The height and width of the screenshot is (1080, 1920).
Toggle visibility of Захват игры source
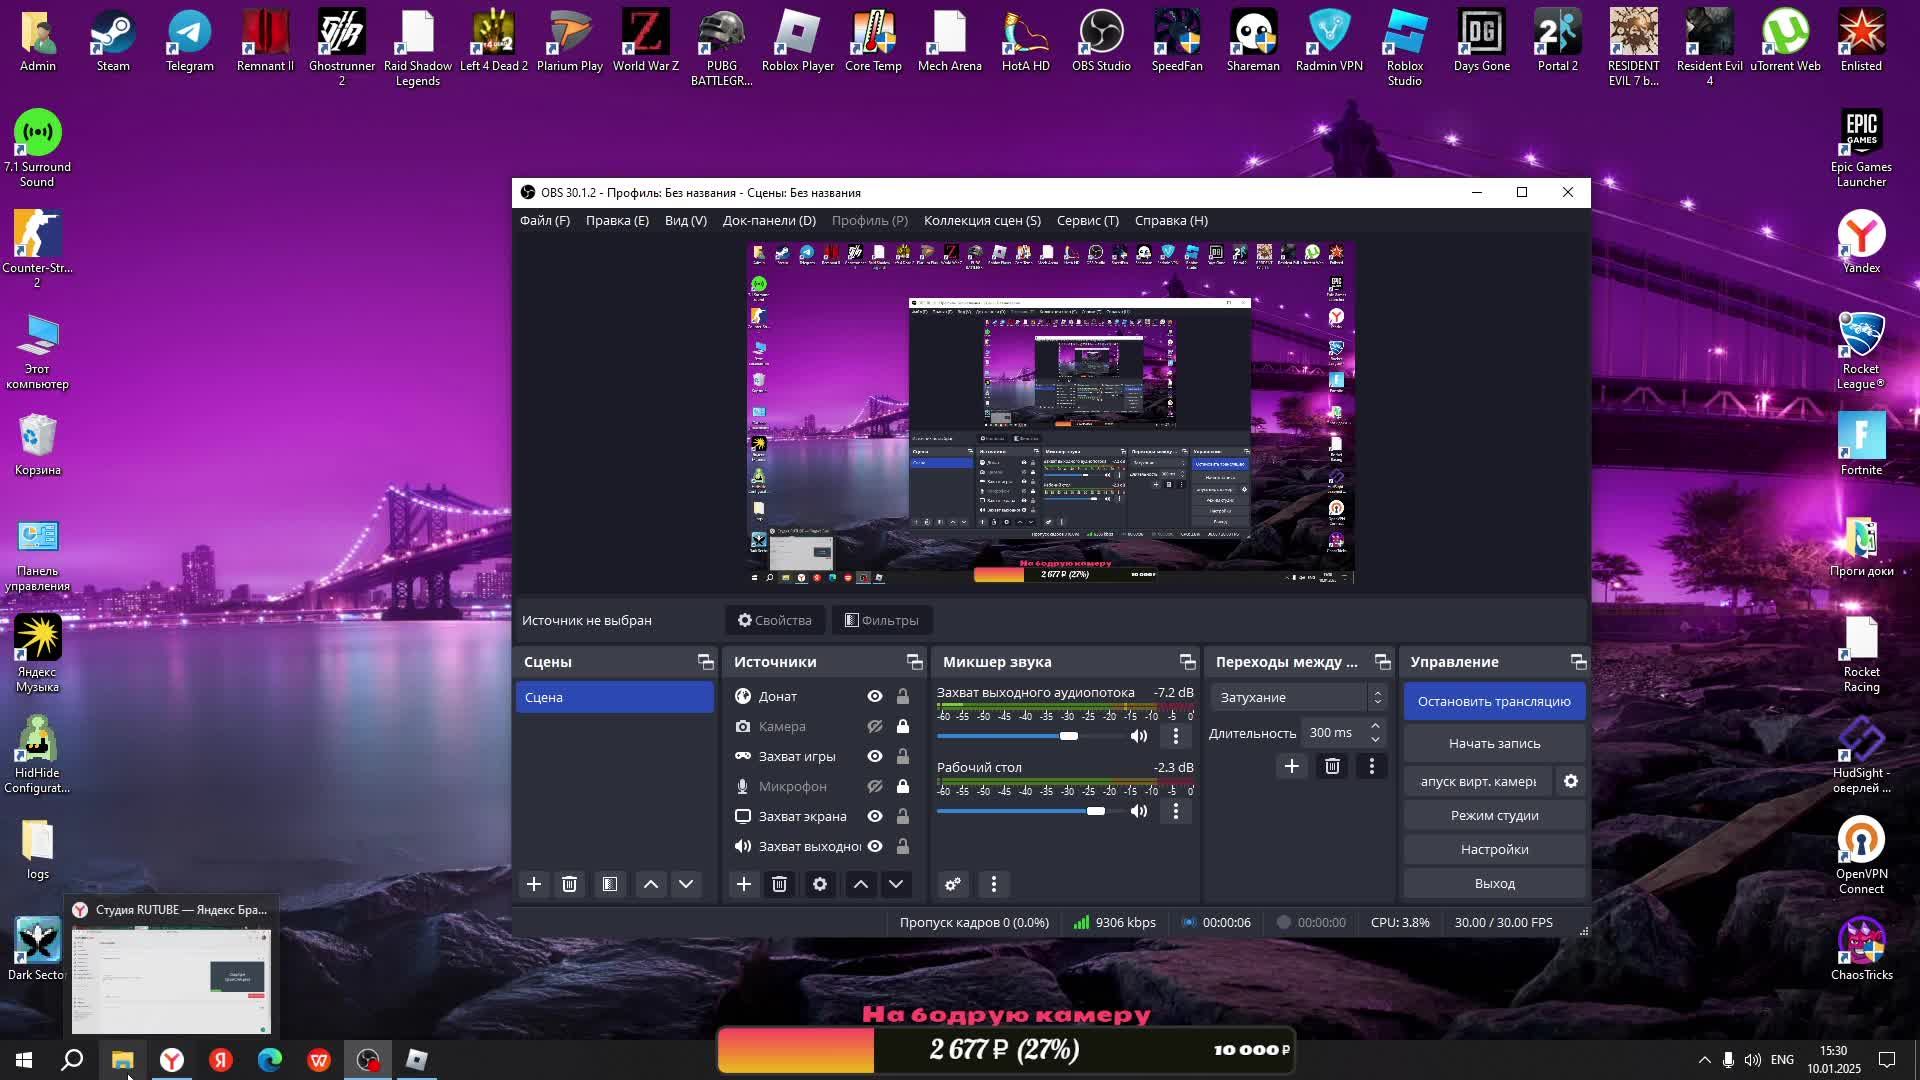pos(874,756)
